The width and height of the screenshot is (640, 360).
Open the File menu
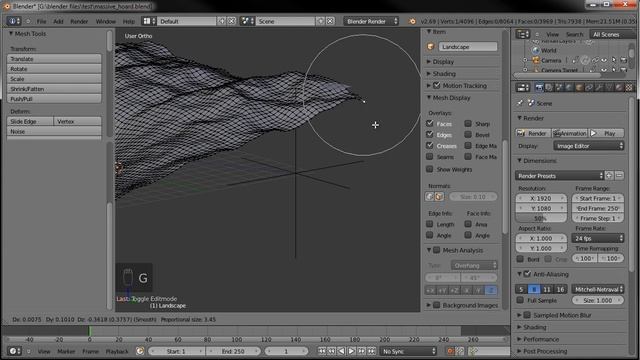42,21
